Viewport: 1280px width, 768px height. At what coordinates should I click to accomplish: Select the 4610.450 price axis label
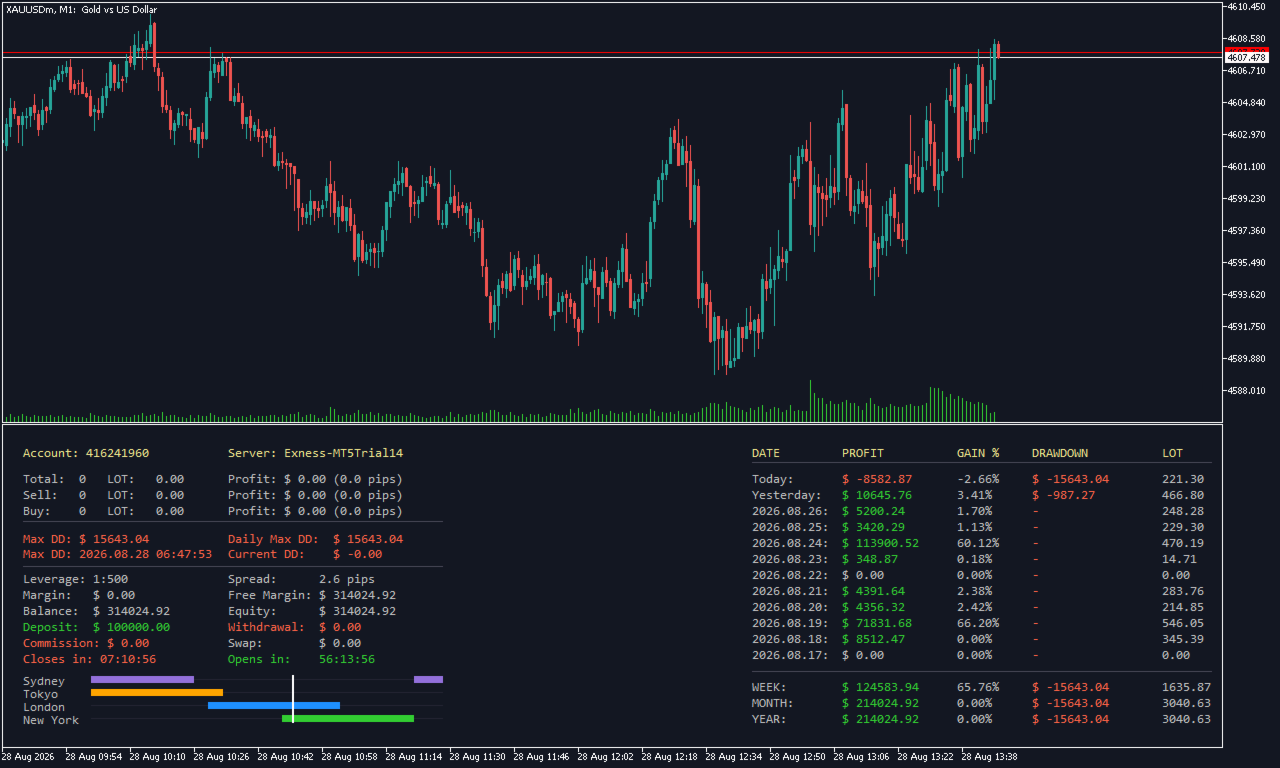click(1246, 7)
